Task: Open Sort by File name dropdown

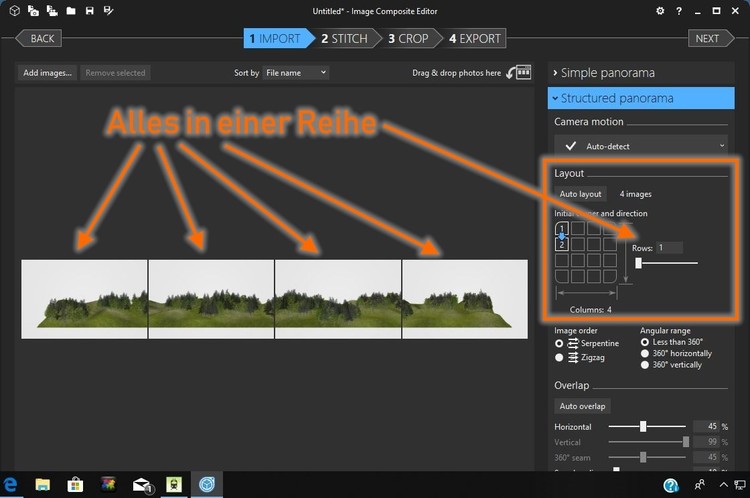Action: [x=296, y=73]
